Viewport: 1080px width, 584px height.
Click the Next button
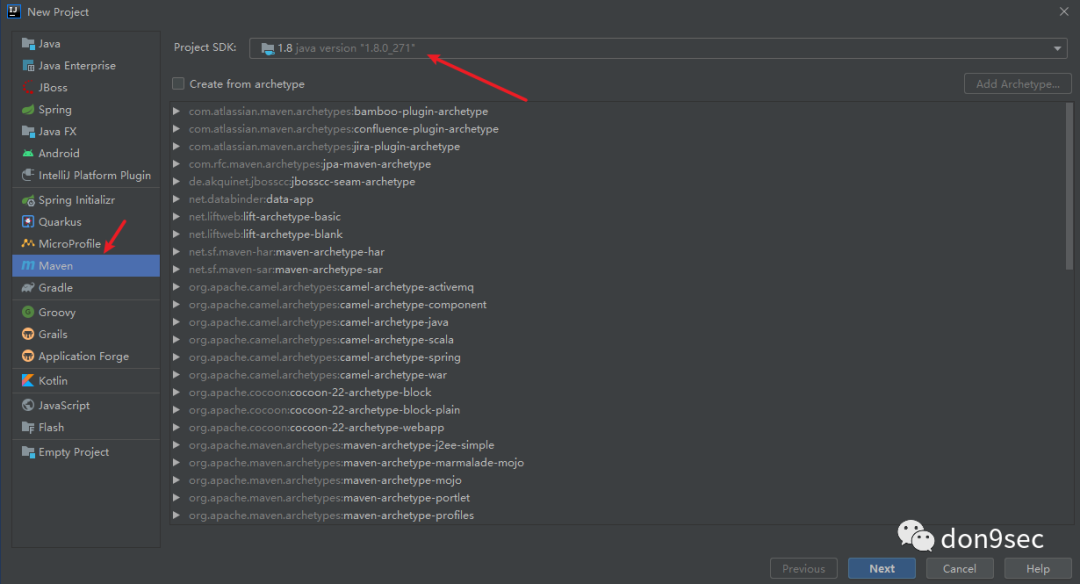882,569
